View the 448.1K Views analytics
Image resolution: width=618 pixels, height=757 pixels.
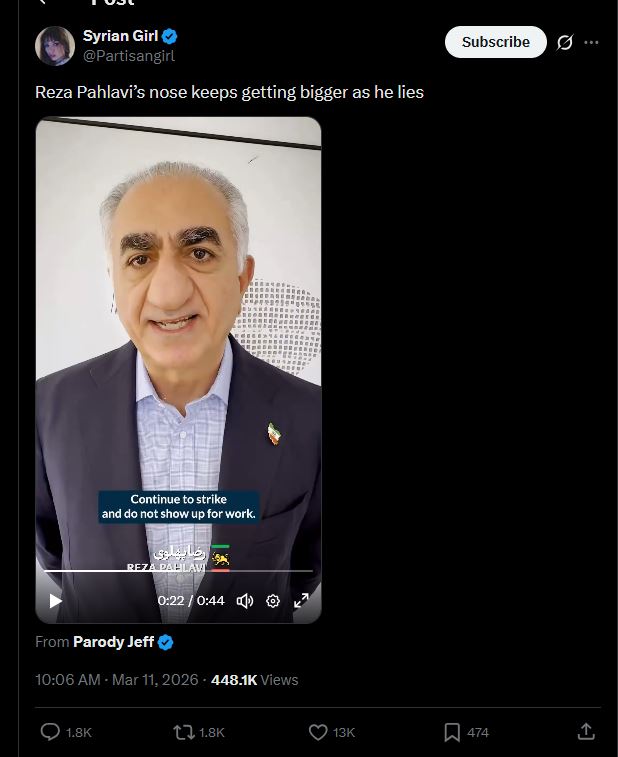tap(254, 680)
